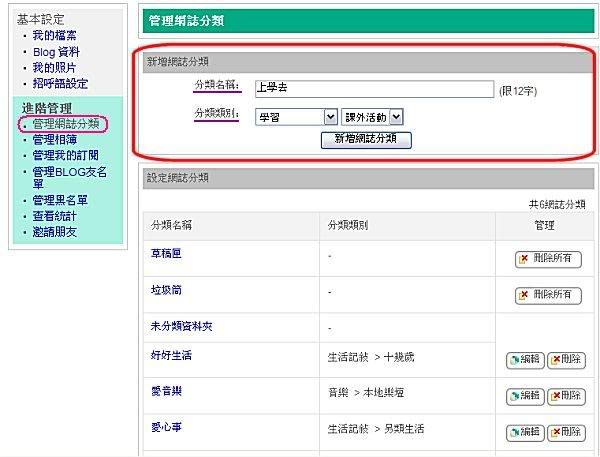Open 邀請朋友 sidebar link
The width and height of the screenshot is (600, 457).
pyautogui.click(x=55, y=232)
